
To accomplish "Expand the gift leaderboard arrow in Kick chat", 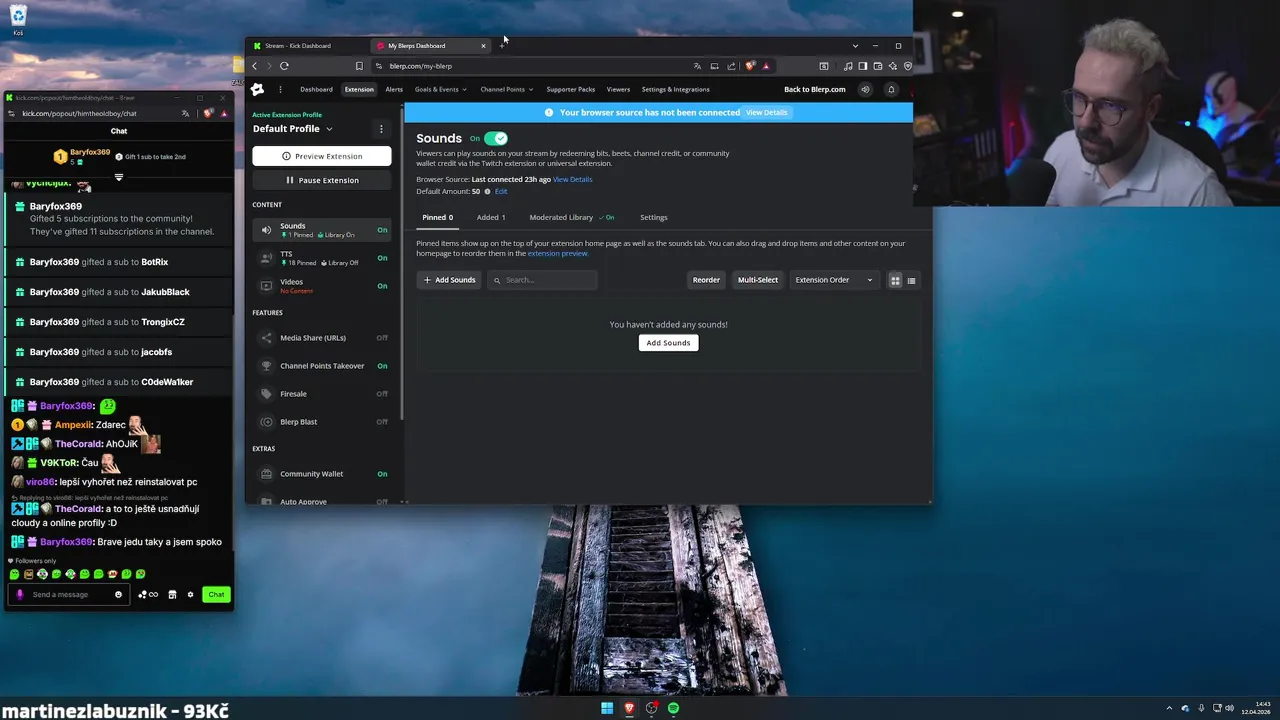I will (118, 177).
